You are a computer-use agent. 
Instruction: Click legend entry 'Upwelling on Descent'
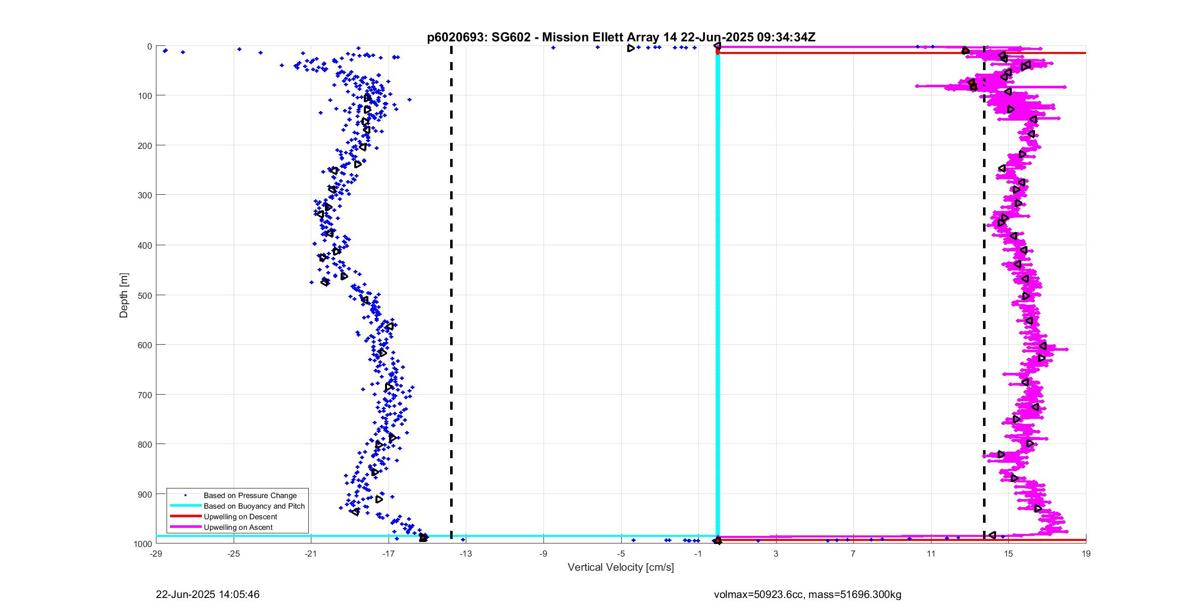click(x=241, y=516)
